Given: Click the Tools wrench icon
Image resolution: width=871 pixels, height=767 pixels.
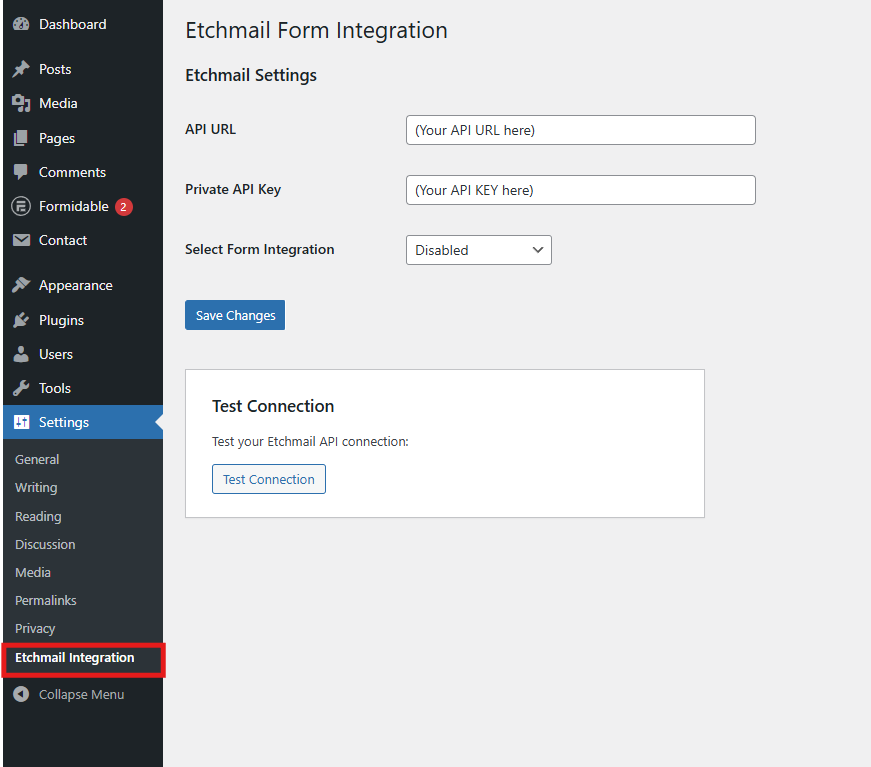Looking at the screenshot, I should [x=21, y=388].
